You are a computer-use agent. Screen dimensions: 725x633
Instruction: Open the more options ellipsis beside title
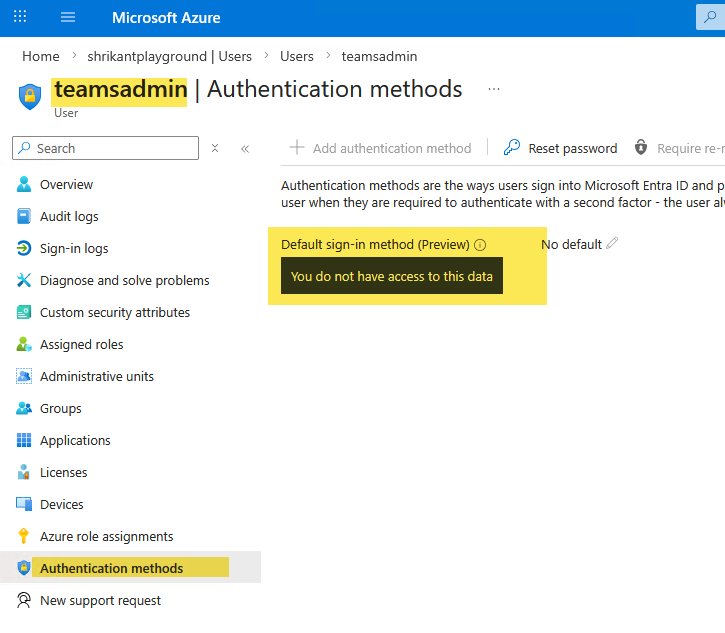point(494,89)
